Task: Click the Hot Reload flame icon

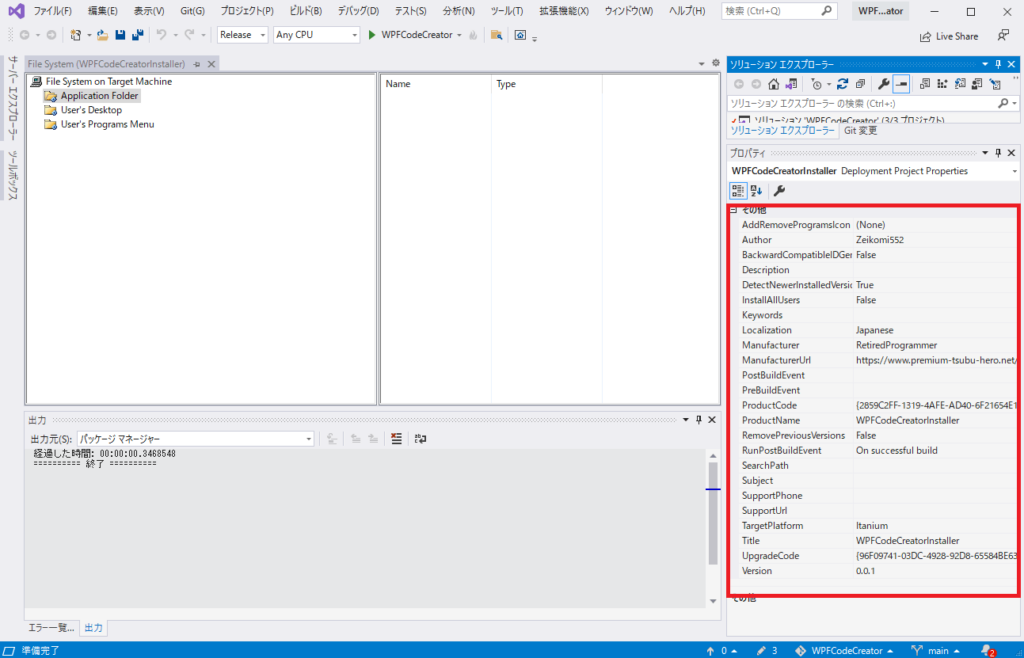Action: (x=473, y=35)
